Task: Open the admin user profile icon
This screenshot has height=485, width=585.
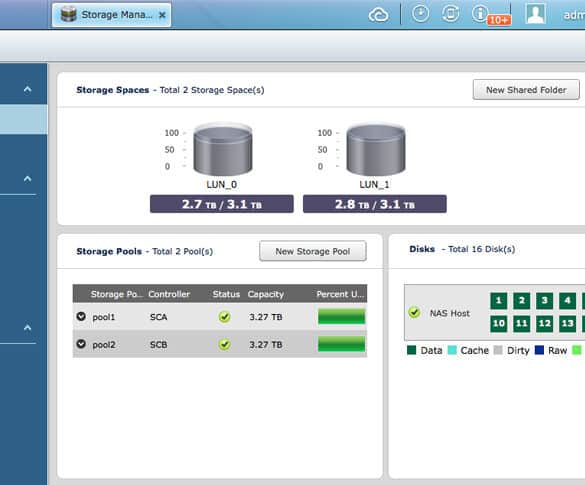Action: 535,13
